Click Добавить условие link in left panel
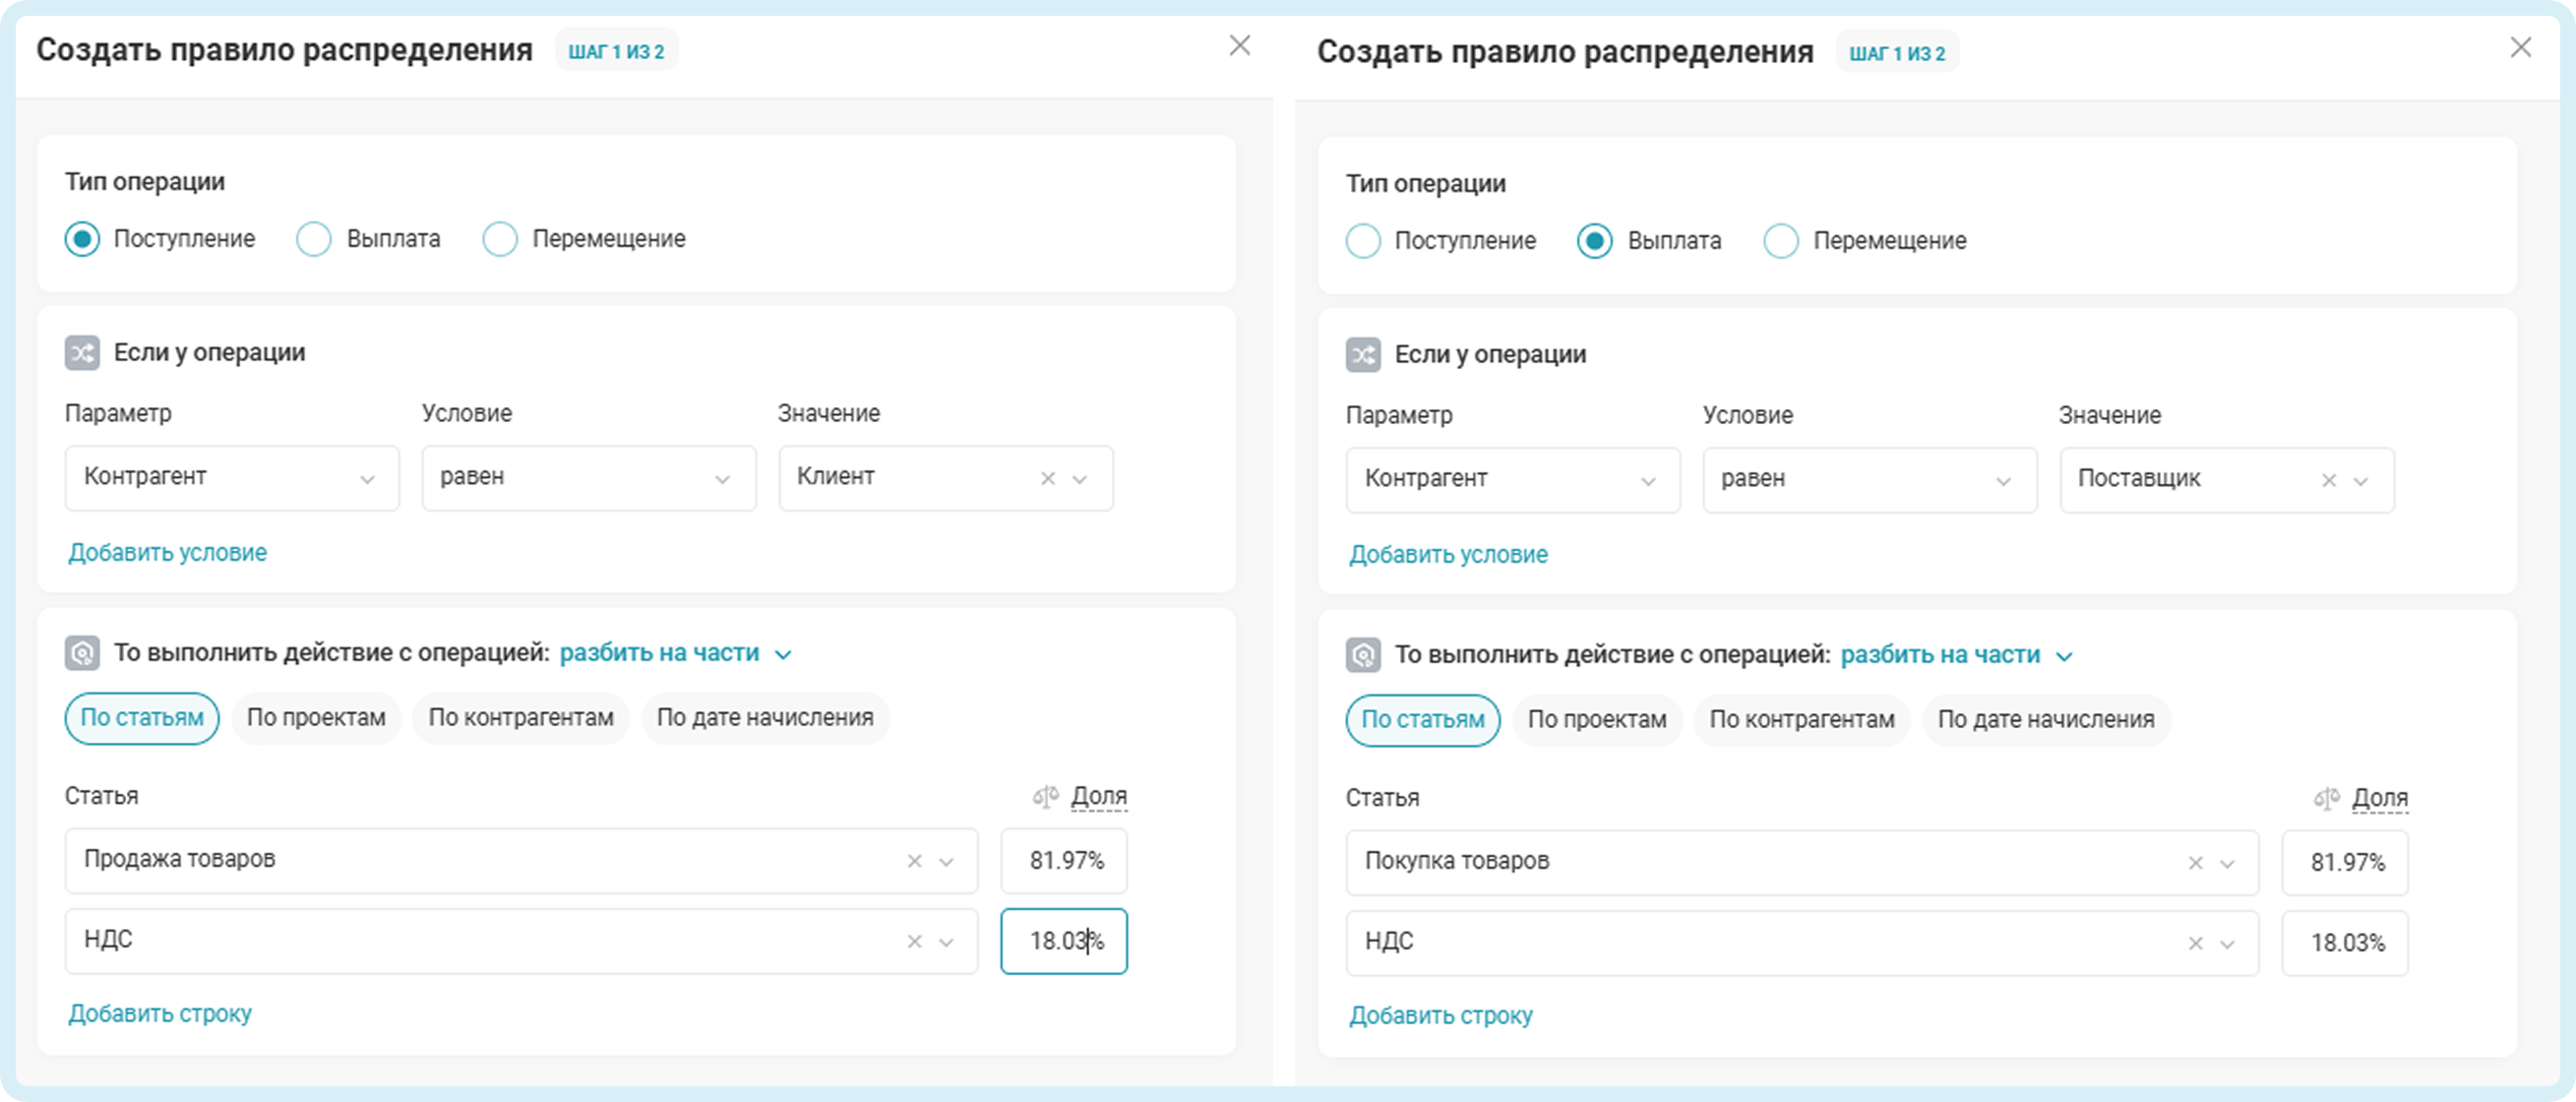The height and width of the screenshot is (1102, 2576). point(167,553)
